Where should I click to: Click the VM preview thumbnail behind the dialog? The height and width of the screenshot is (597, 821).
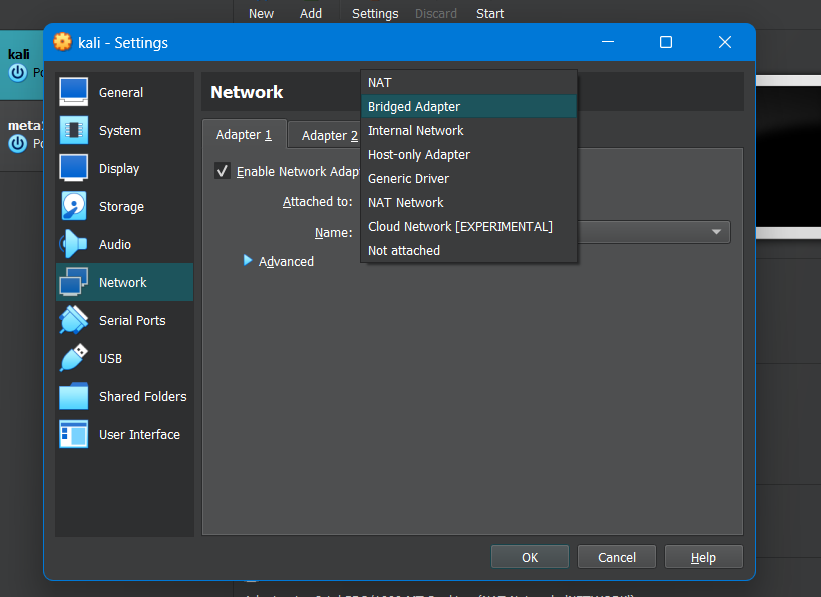(x=788, y=157)
